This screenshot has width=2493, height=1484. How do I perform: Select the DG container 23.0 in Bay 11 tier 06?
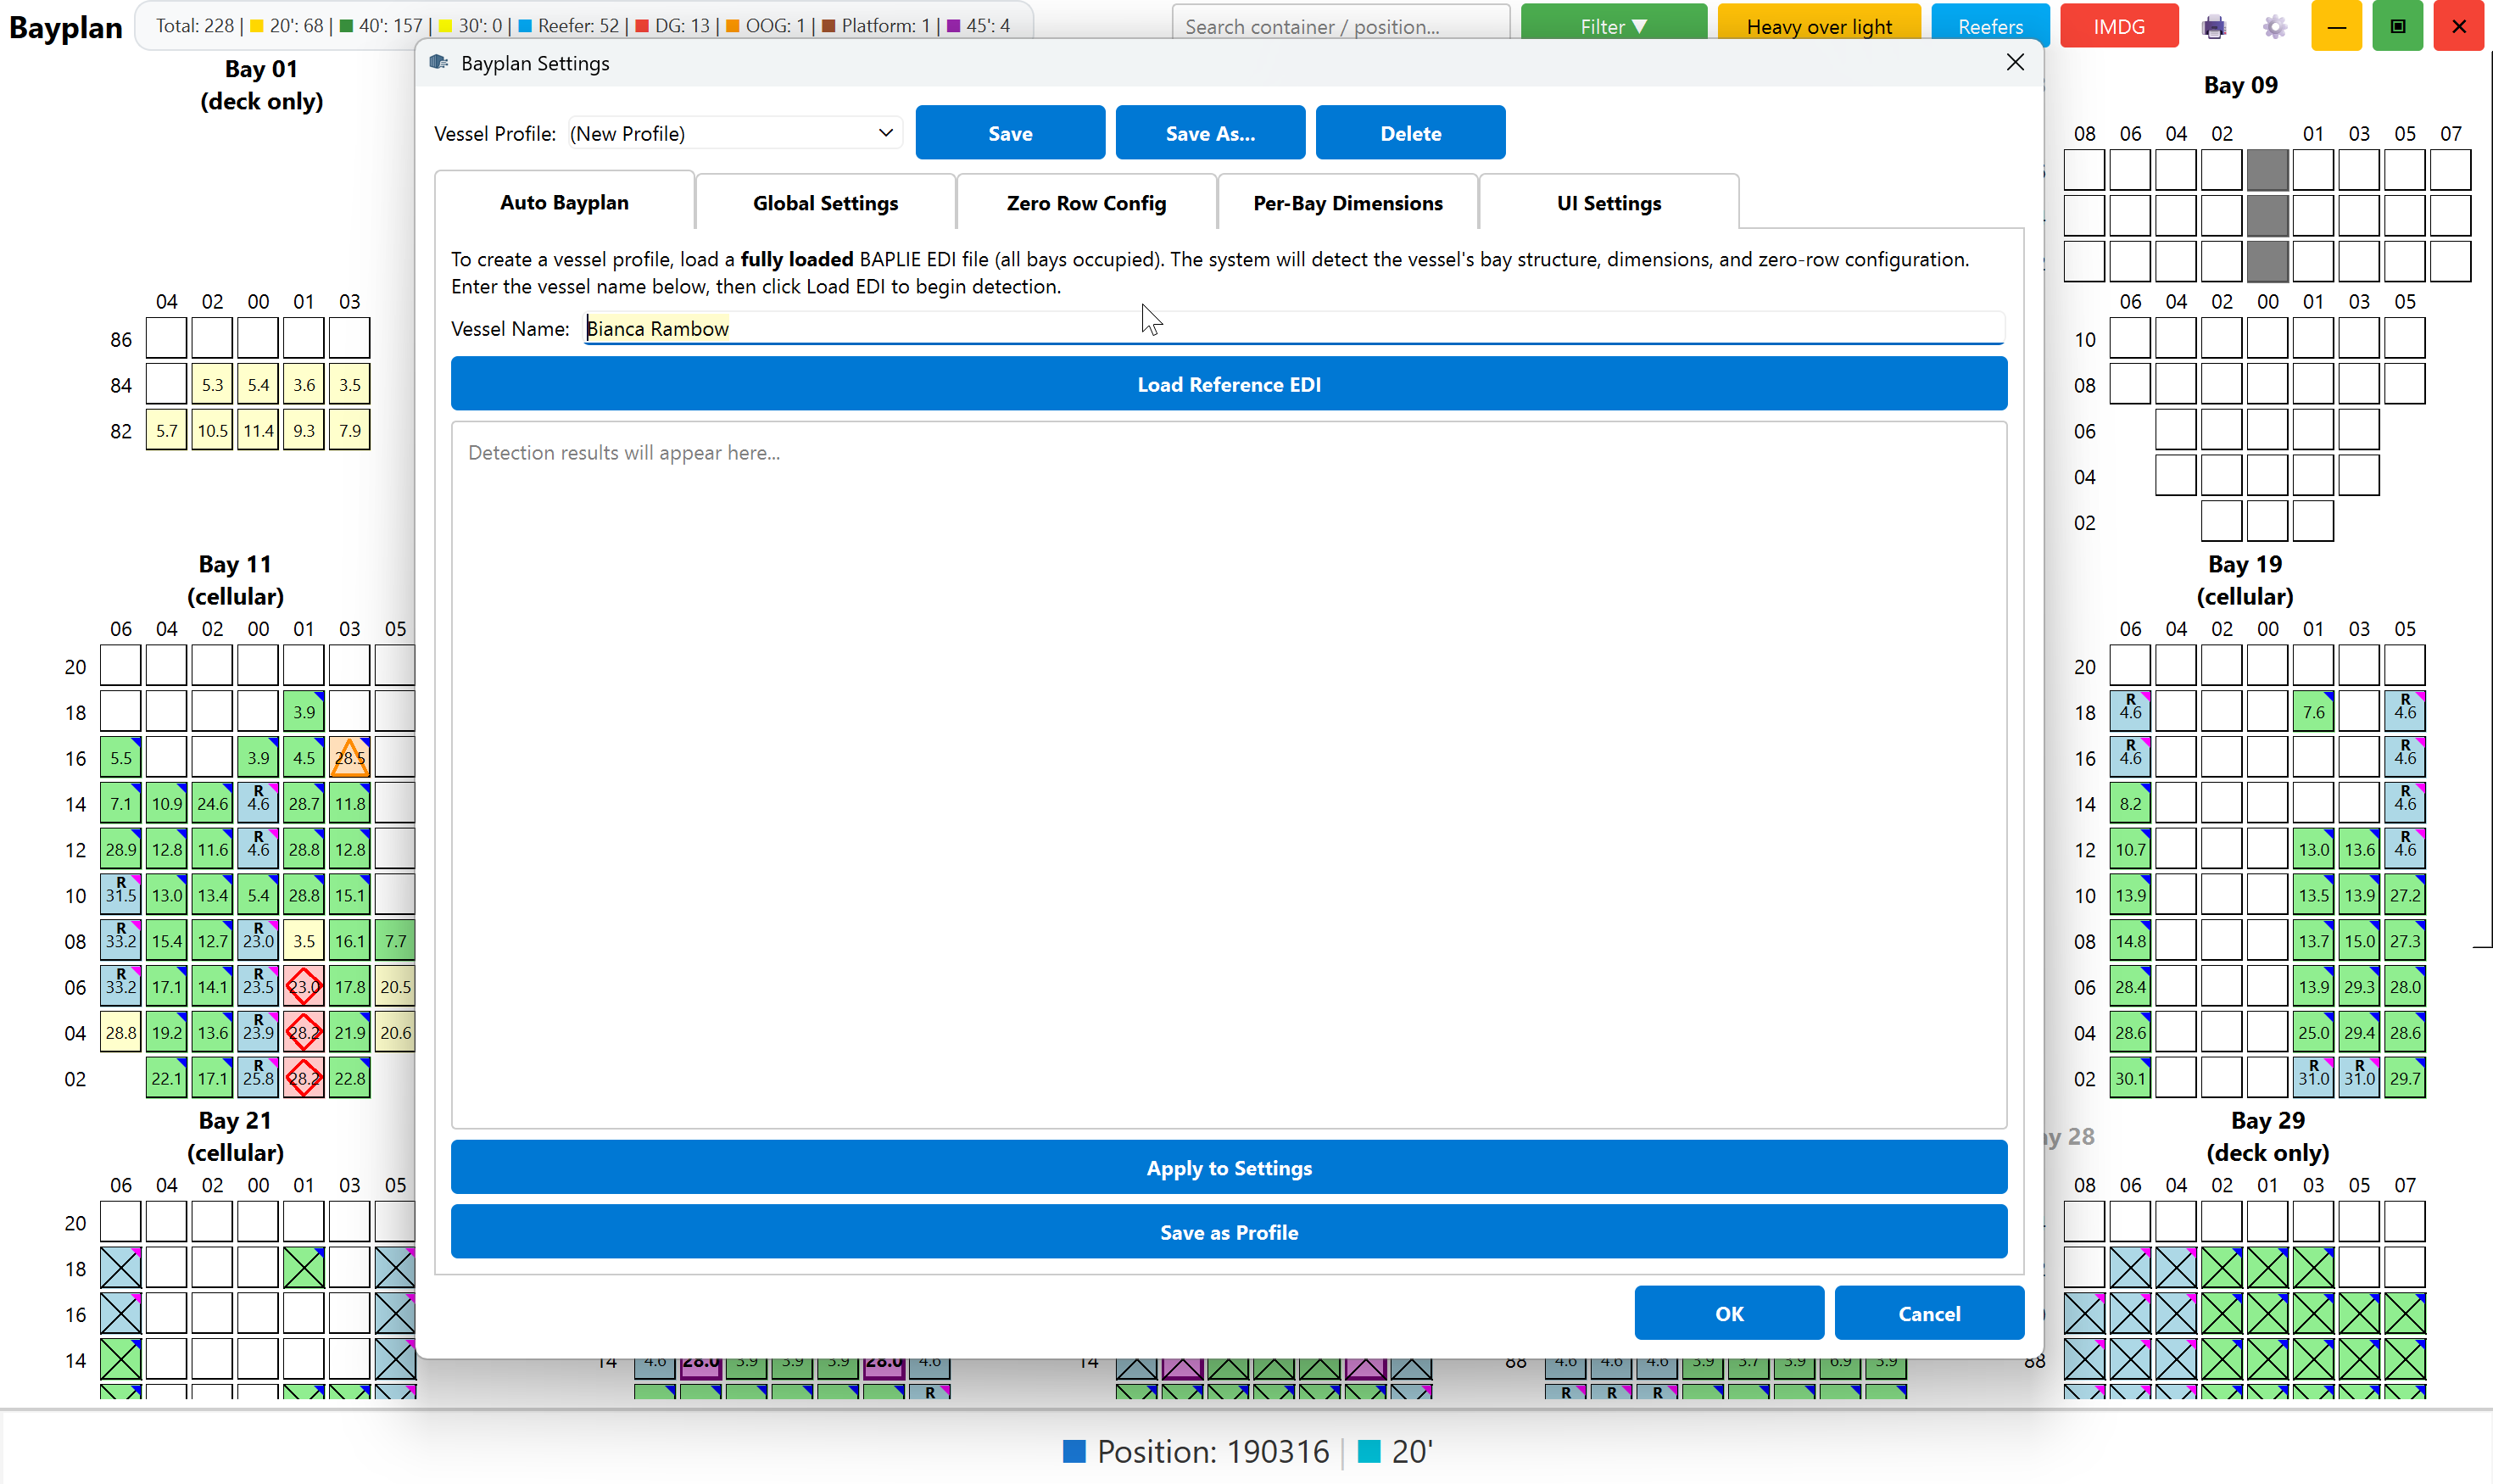(304, 987)
